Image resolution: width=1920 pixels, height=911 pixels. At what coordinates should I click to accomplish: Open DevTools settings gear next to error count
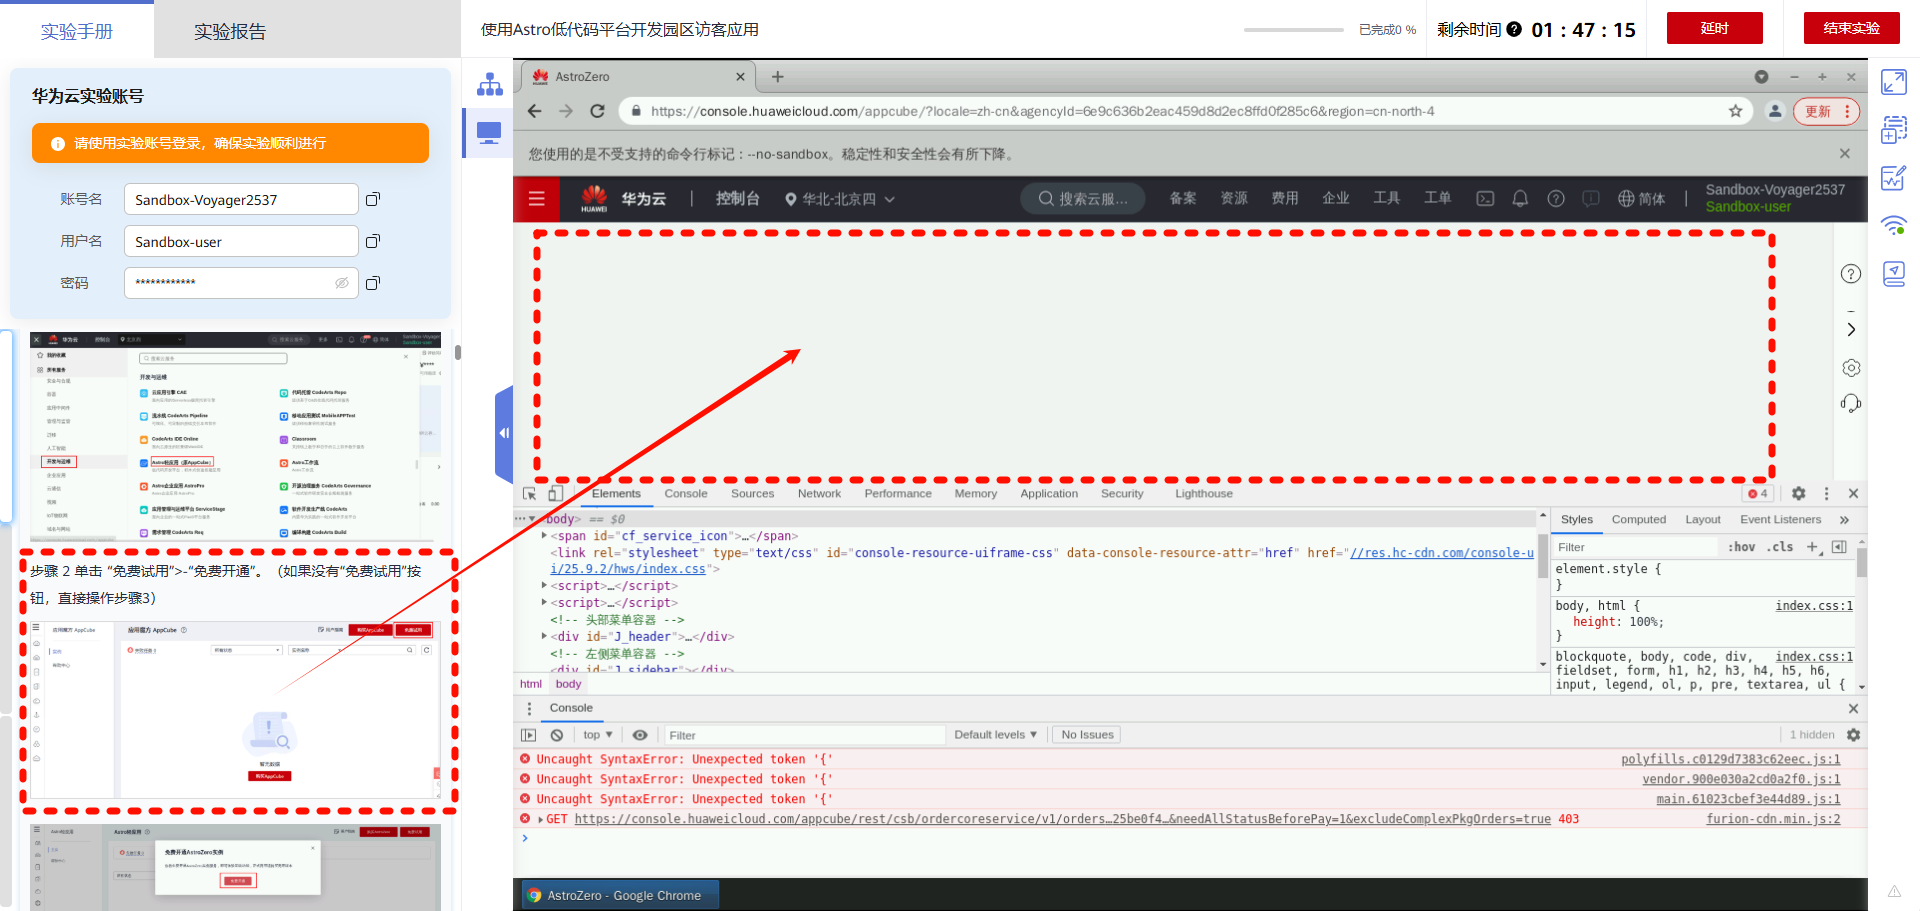pos(1799,494)
